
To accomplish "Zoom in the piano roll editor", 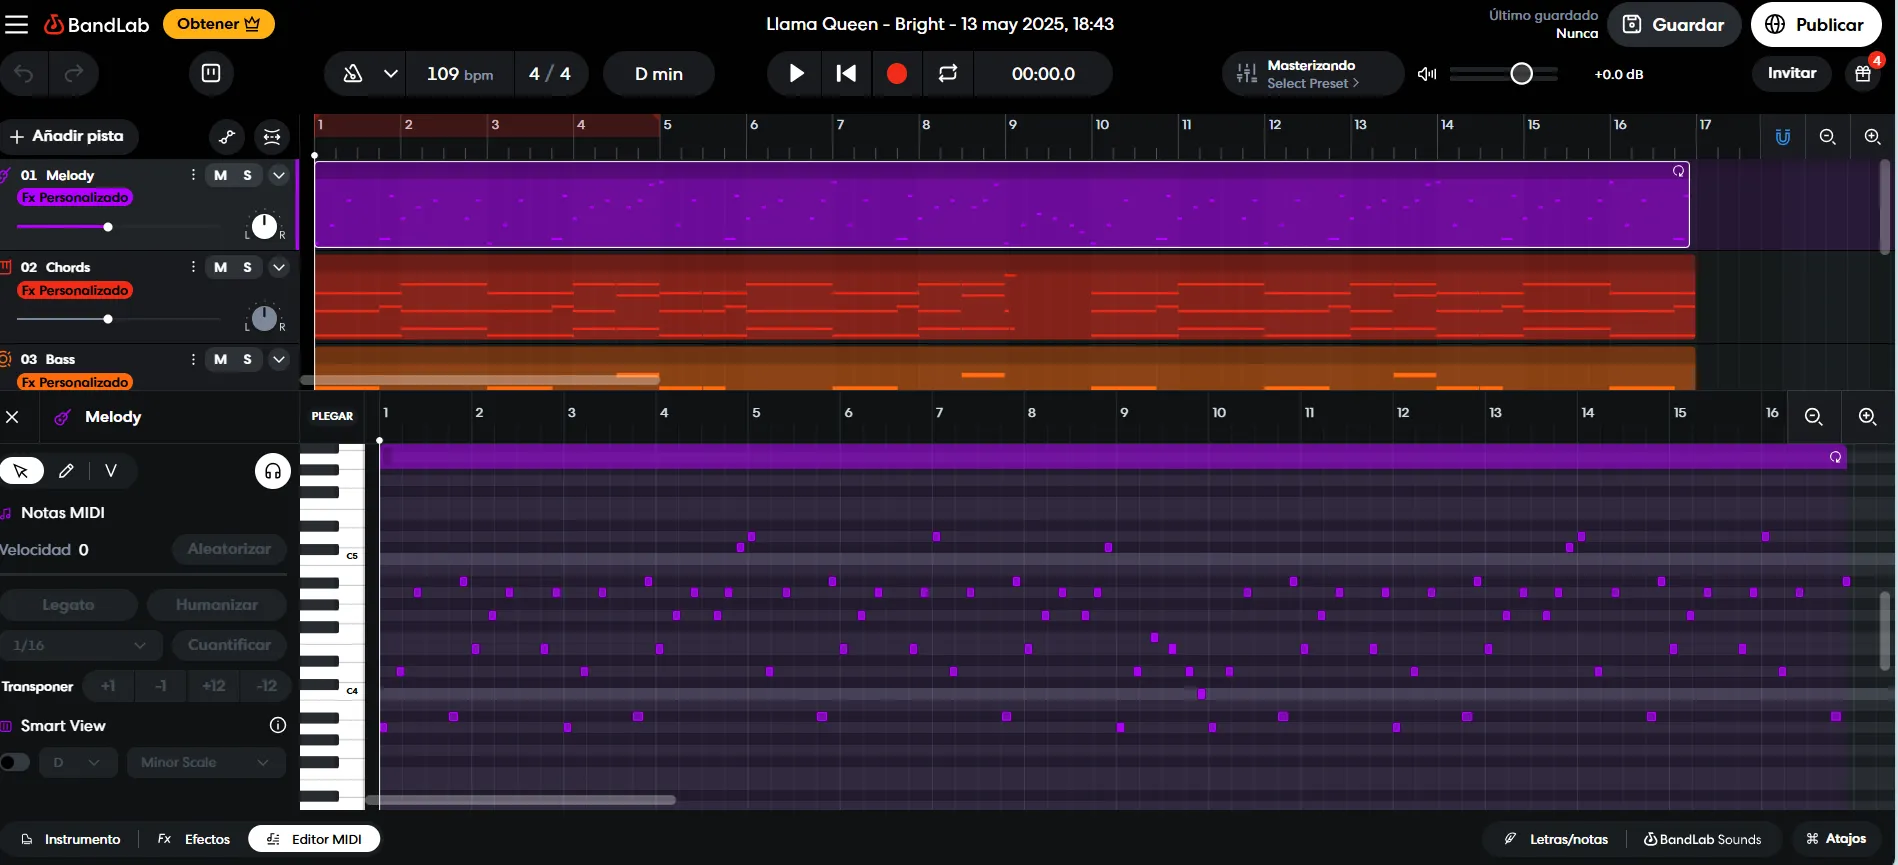I will (x=1867, y=417).
